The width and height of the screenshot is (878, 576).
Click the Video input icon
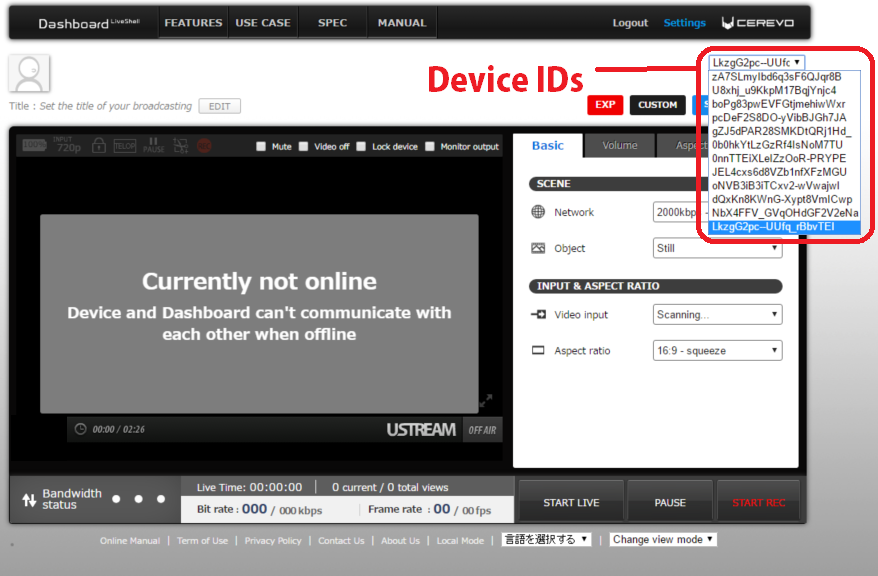click(x=538, y=315)
